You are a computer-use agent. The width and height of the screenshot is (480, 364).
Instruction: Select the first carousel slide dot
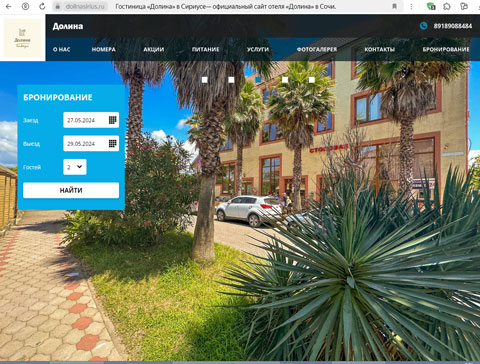(x=205, y=80)
